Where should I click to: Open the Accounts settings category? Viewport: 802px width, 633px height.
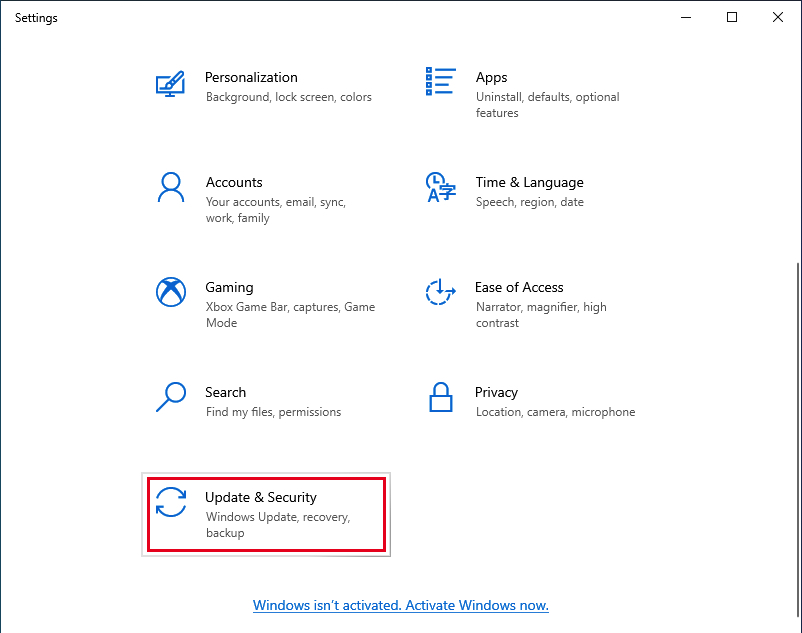click(234, 189)
